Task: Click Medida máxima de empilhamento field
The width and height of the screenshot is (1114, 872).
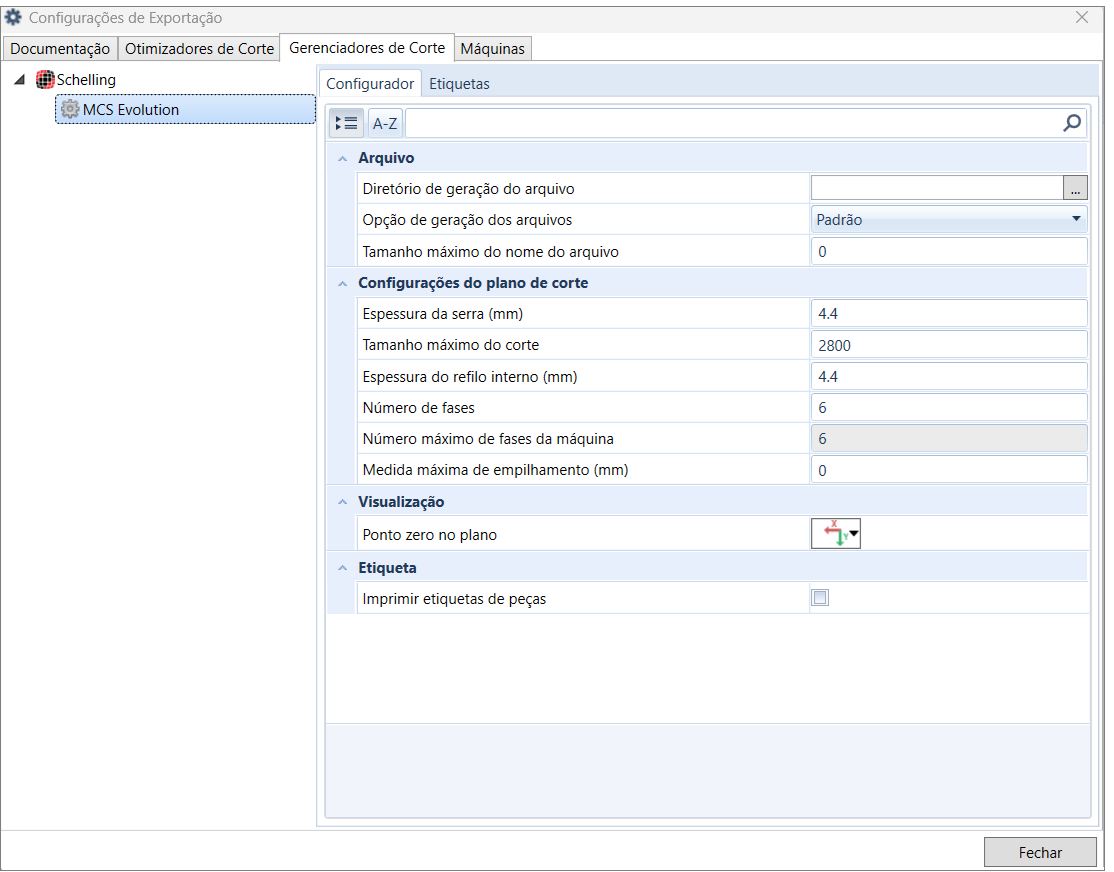Action: point(948,470)
